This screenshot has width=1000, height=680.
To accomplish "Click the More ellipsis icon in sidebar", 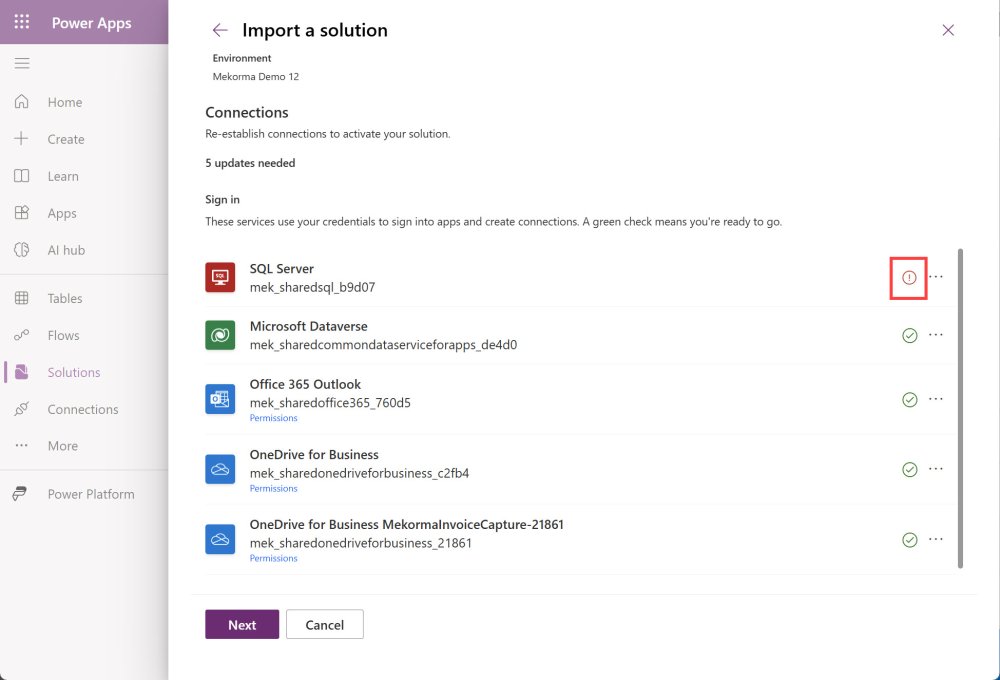I will coord(22,445).
